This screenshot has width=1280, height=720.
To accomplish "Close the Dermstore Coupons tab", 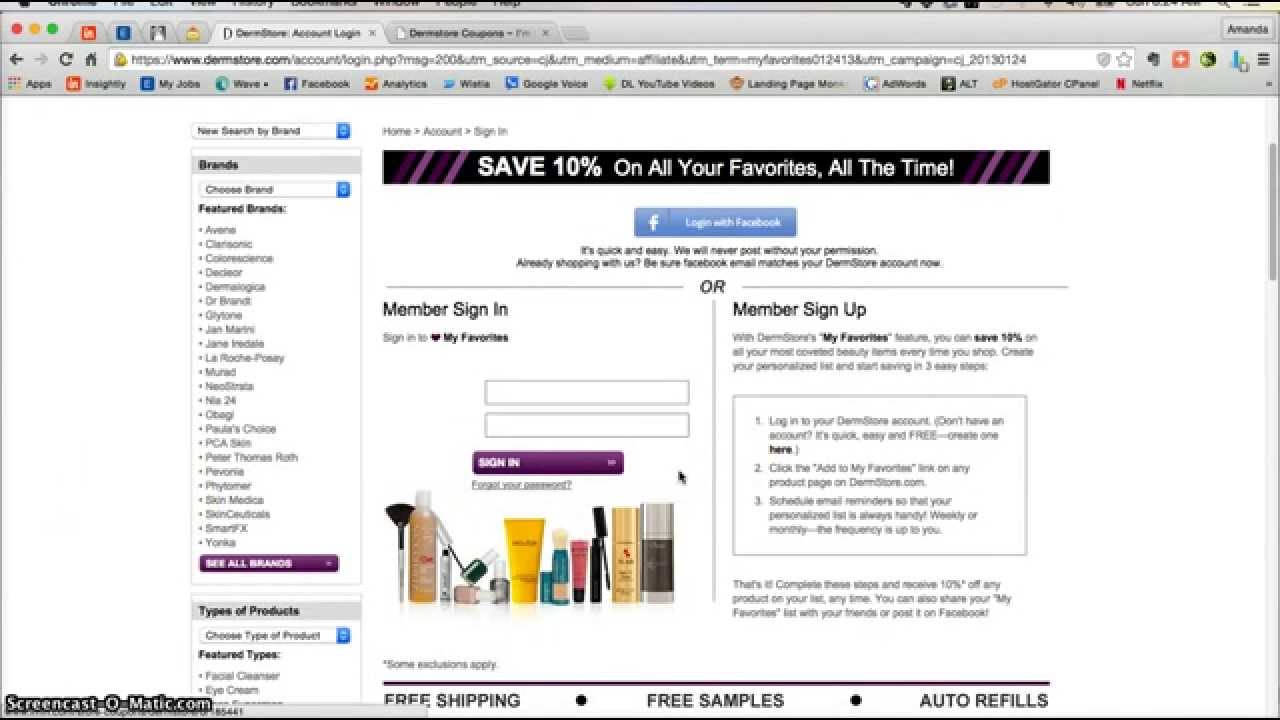I will pyautogui.click(x=545, y=33).
